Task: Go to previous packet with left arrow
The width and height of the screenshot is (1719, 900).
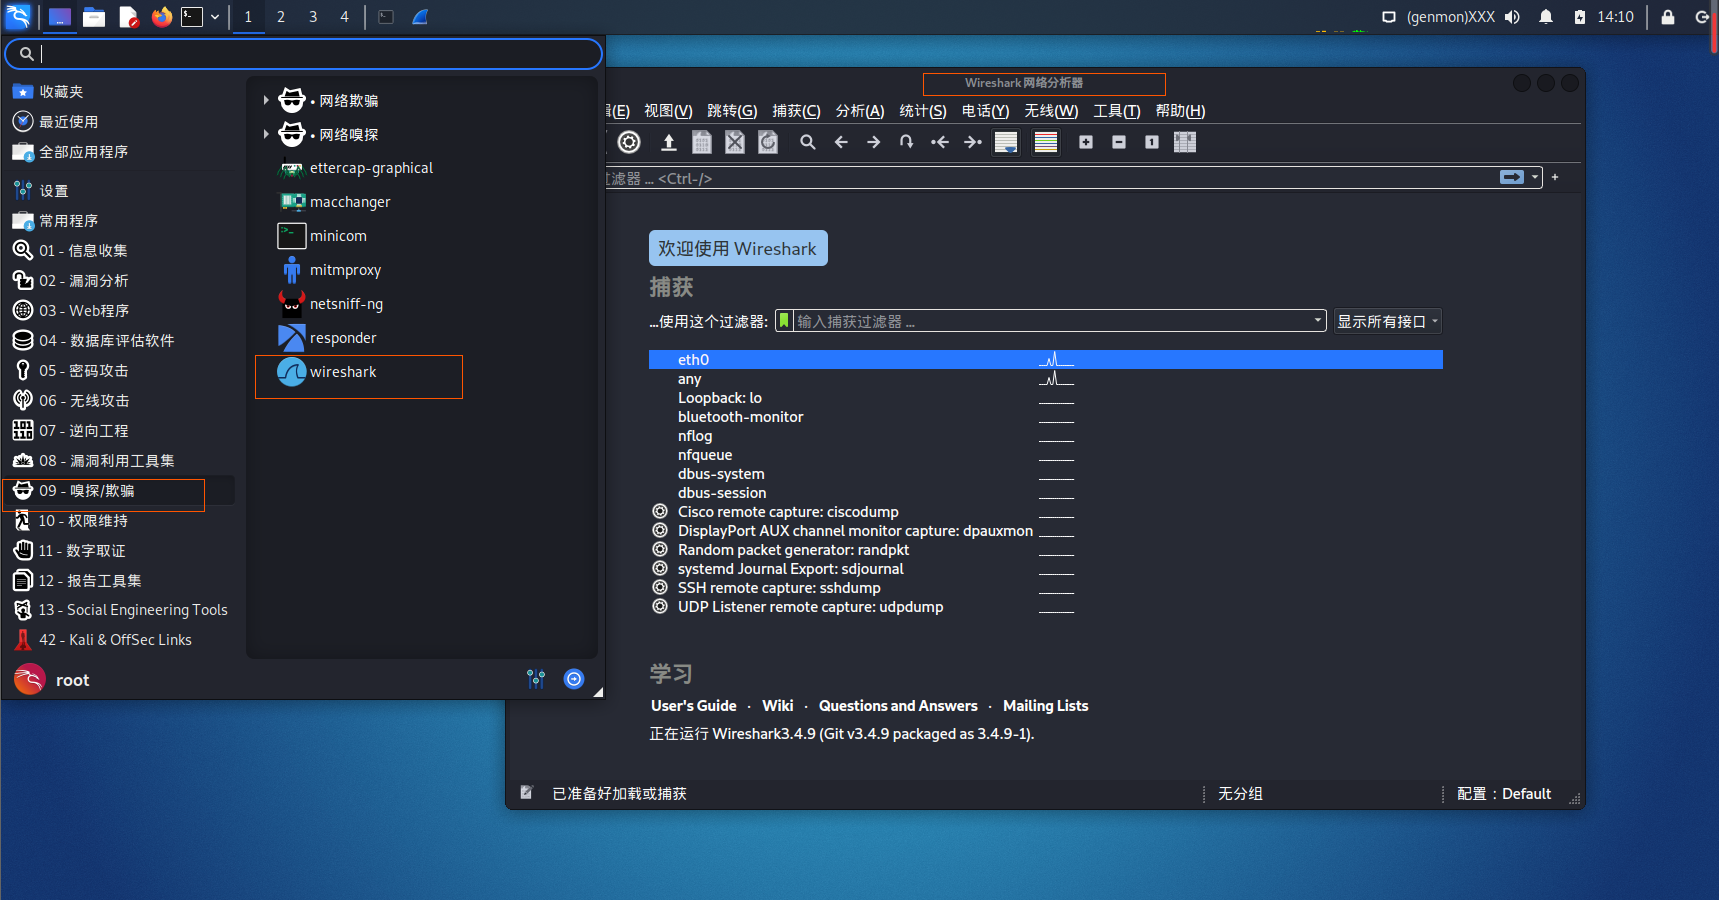Action: point(841,142)
